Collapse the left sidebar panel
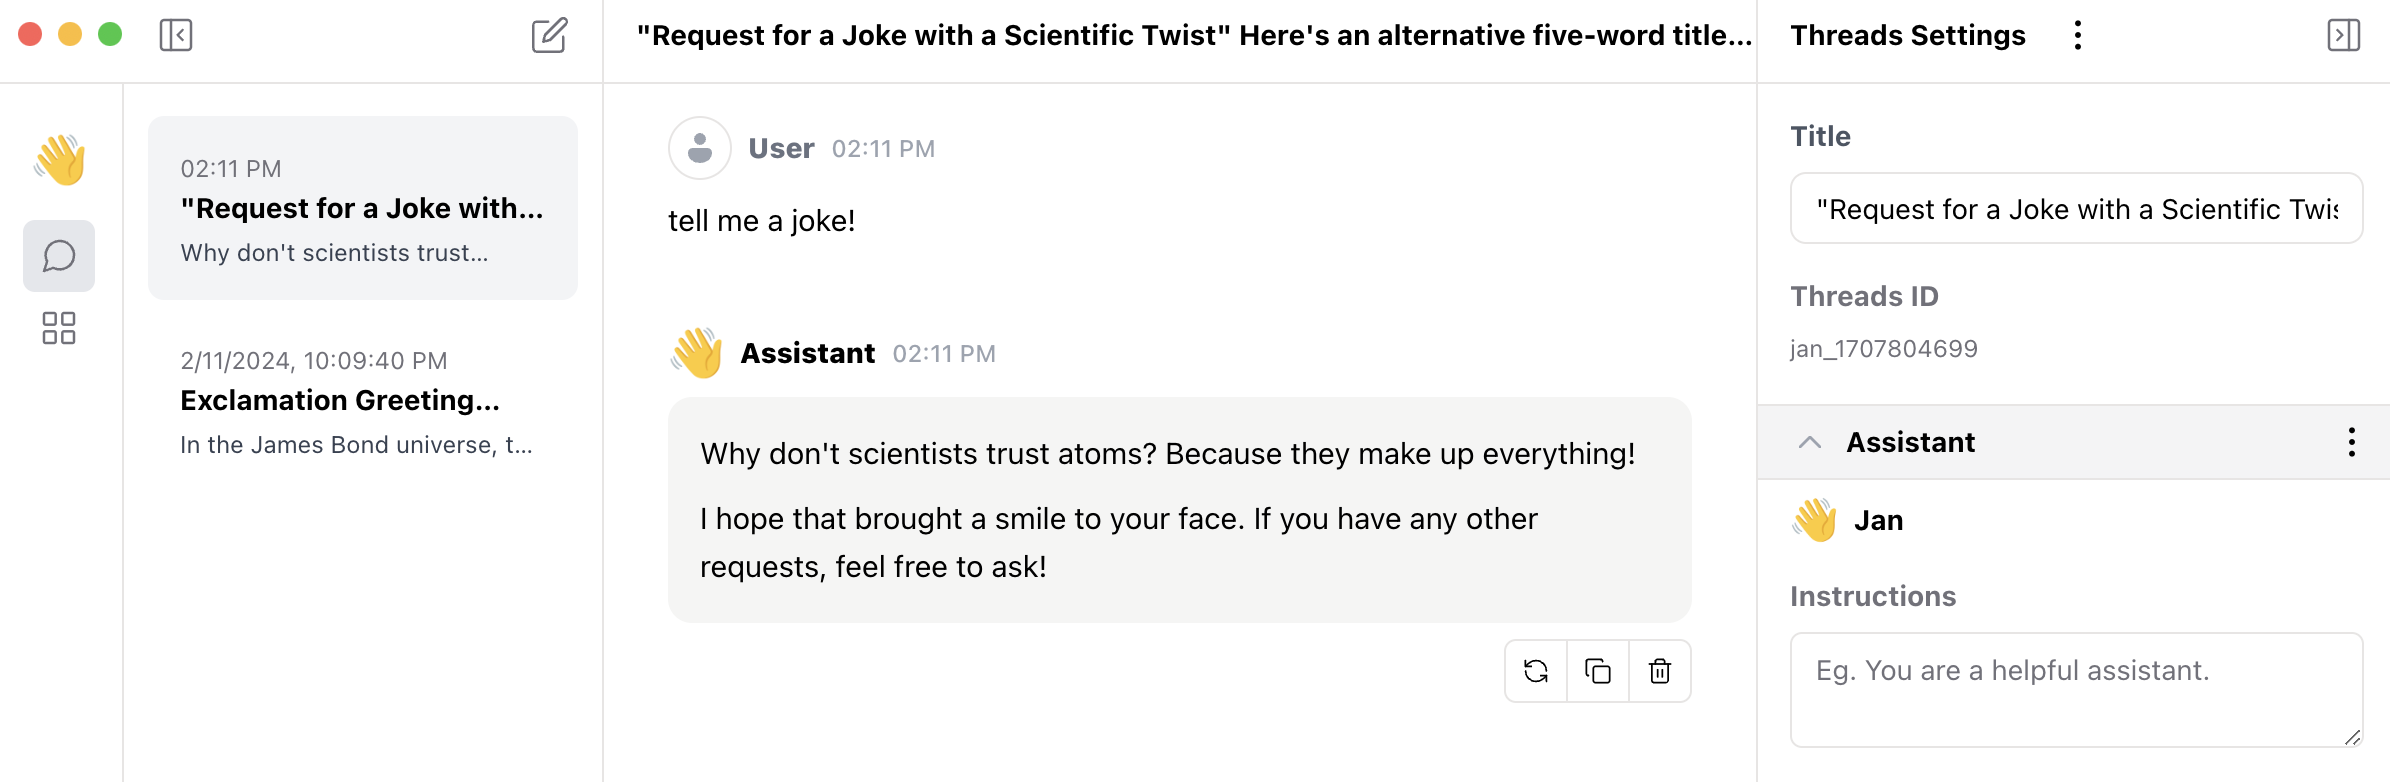The image size is (2390, 782). [176, 36]
